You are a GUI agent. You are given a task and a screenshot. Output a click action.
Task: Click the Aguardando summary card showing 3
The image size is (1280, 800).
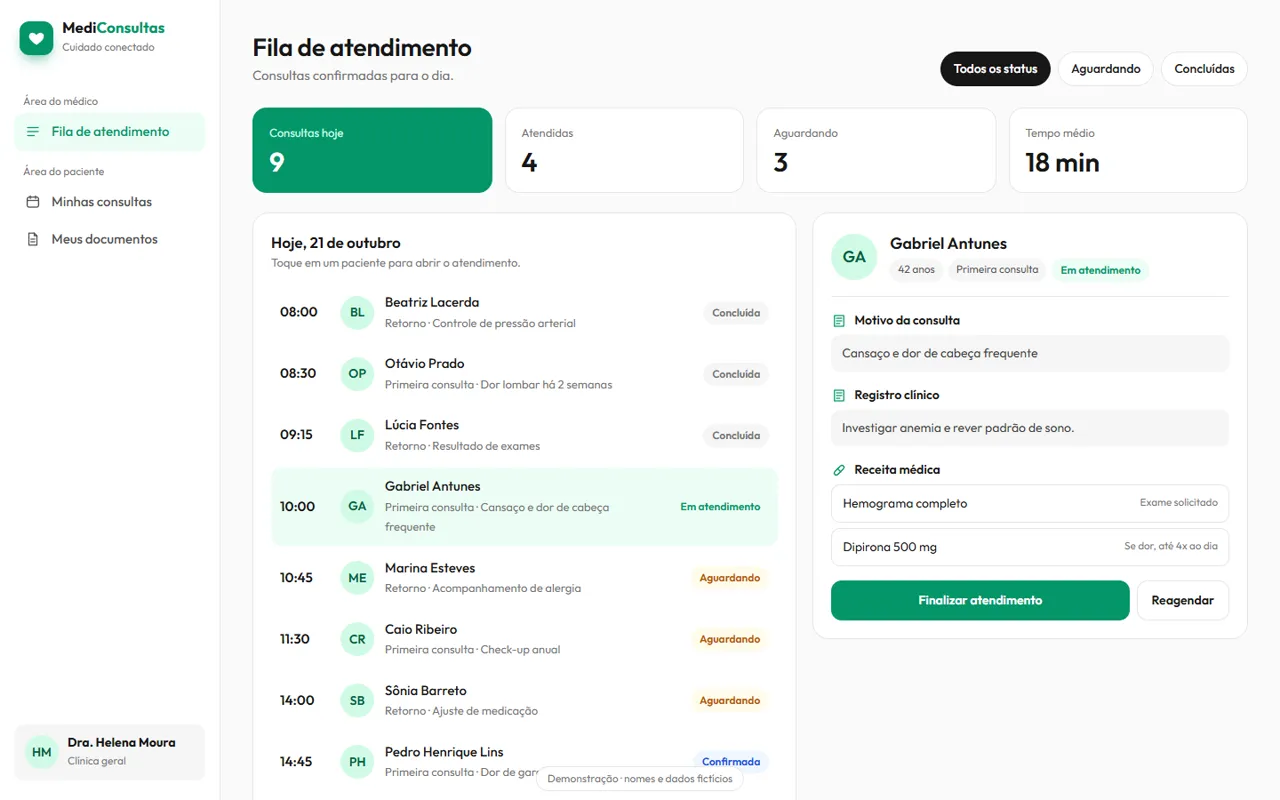pyautogui.click(x=876, y=150)
